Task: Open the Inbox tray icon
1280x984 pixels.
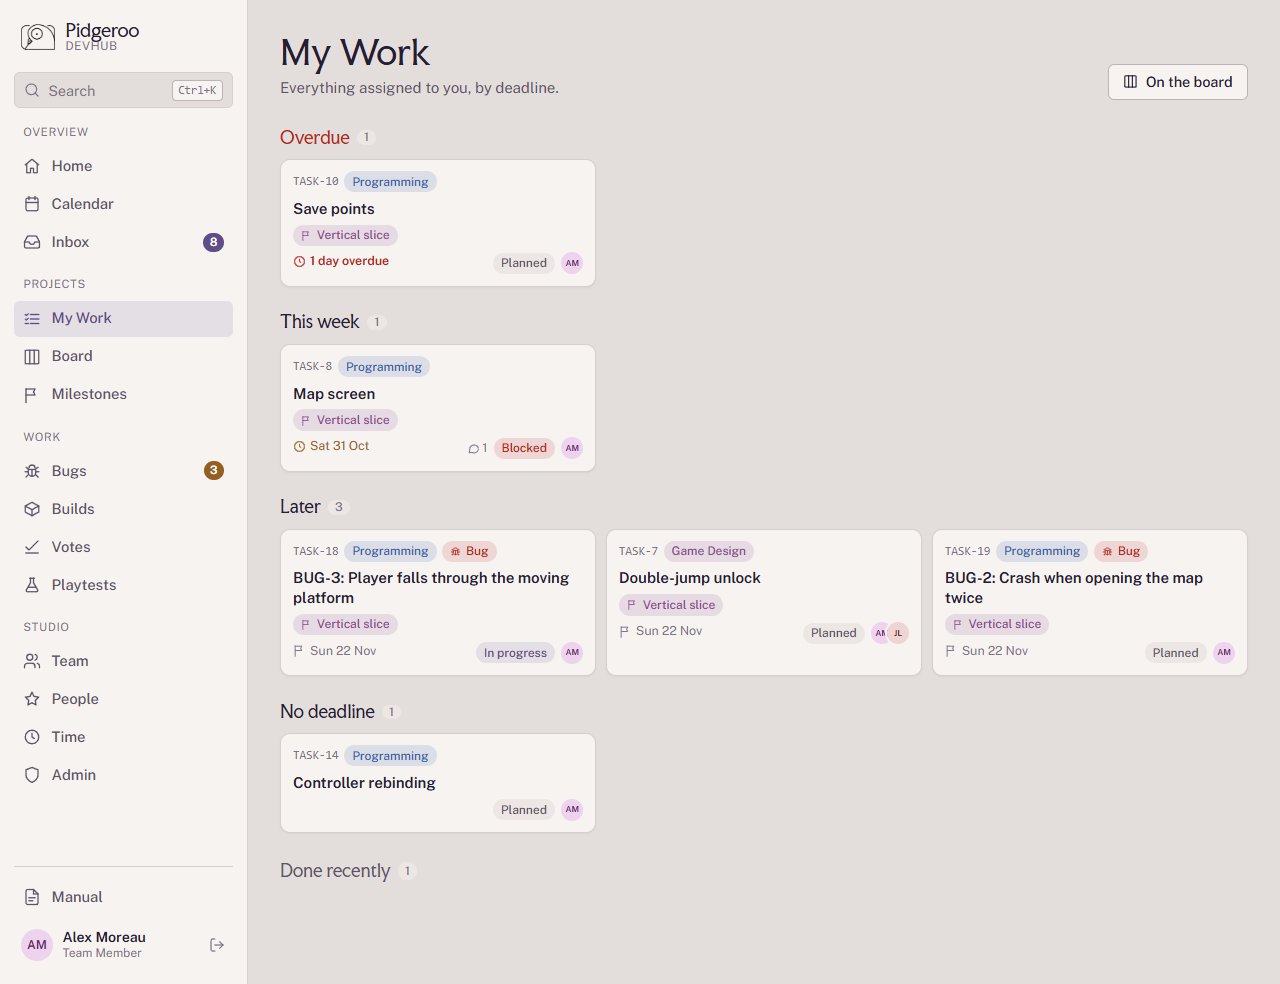Action: [32, 242]
